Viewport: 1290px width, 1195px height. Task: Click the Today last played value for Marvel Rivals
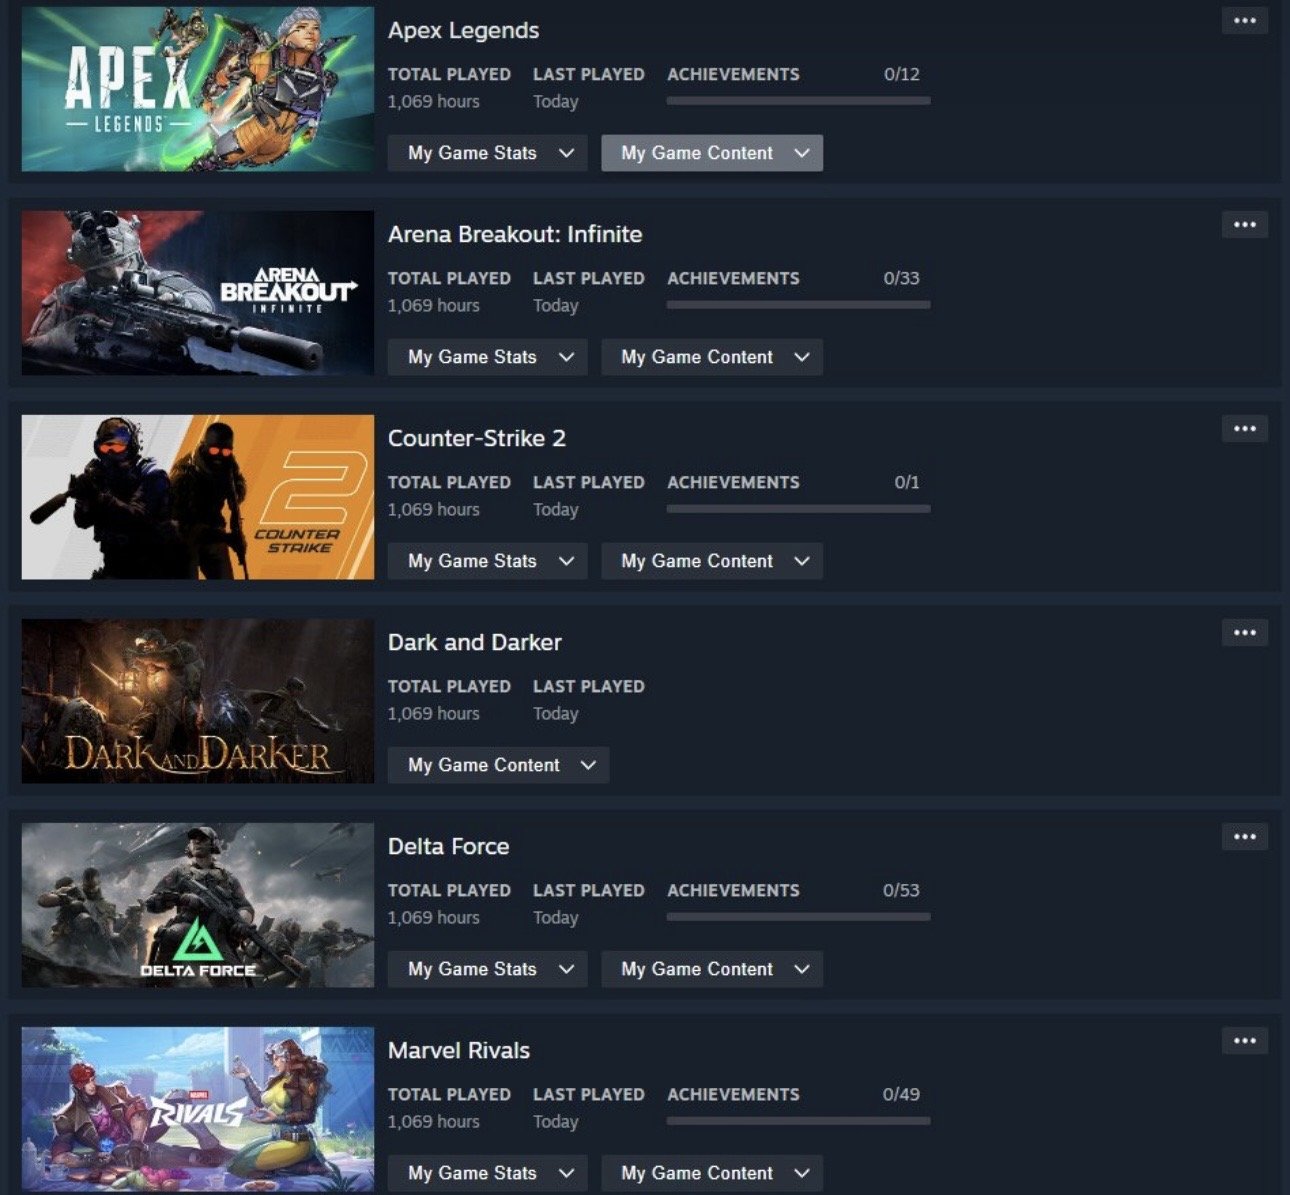click(x=556, y=1122)
